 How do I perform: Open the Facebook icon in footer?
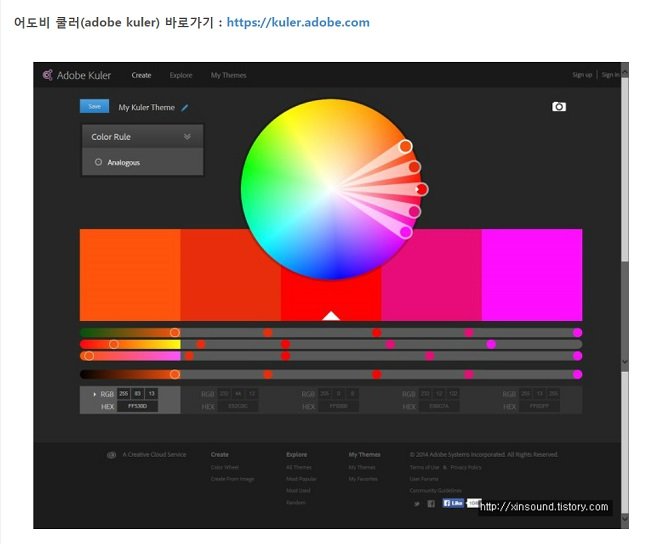431,503
